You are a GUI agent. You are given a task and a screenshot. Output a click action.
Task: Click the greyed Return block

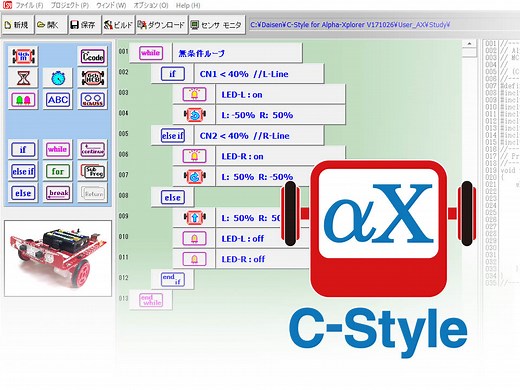pos(92,193)
